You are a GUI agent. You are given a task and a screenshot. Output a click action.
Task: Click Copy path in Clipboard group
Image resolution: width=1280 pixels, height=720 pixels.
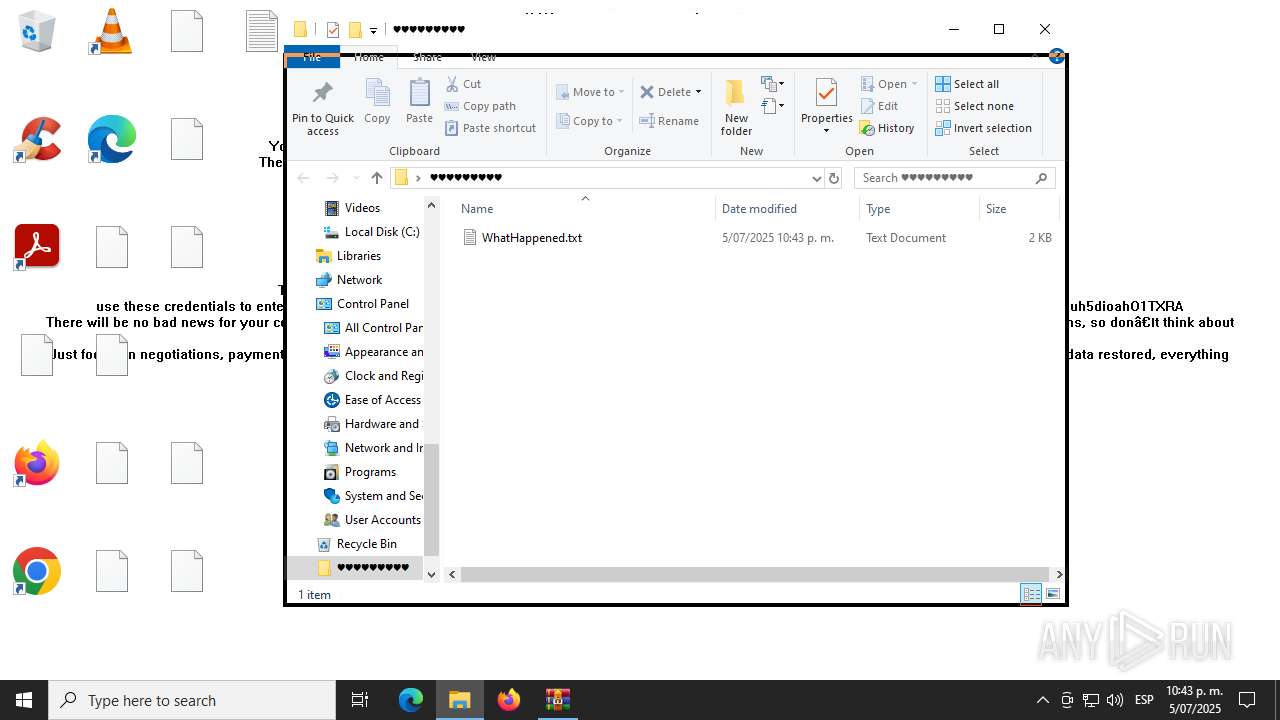(480, 106)
